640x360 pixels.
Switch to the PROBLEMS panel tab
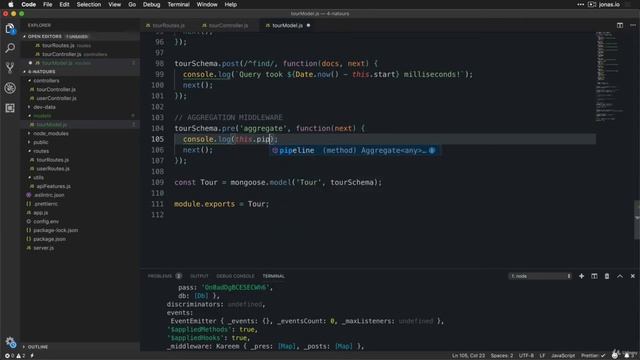pyautogui.click(x=160, y=276)
